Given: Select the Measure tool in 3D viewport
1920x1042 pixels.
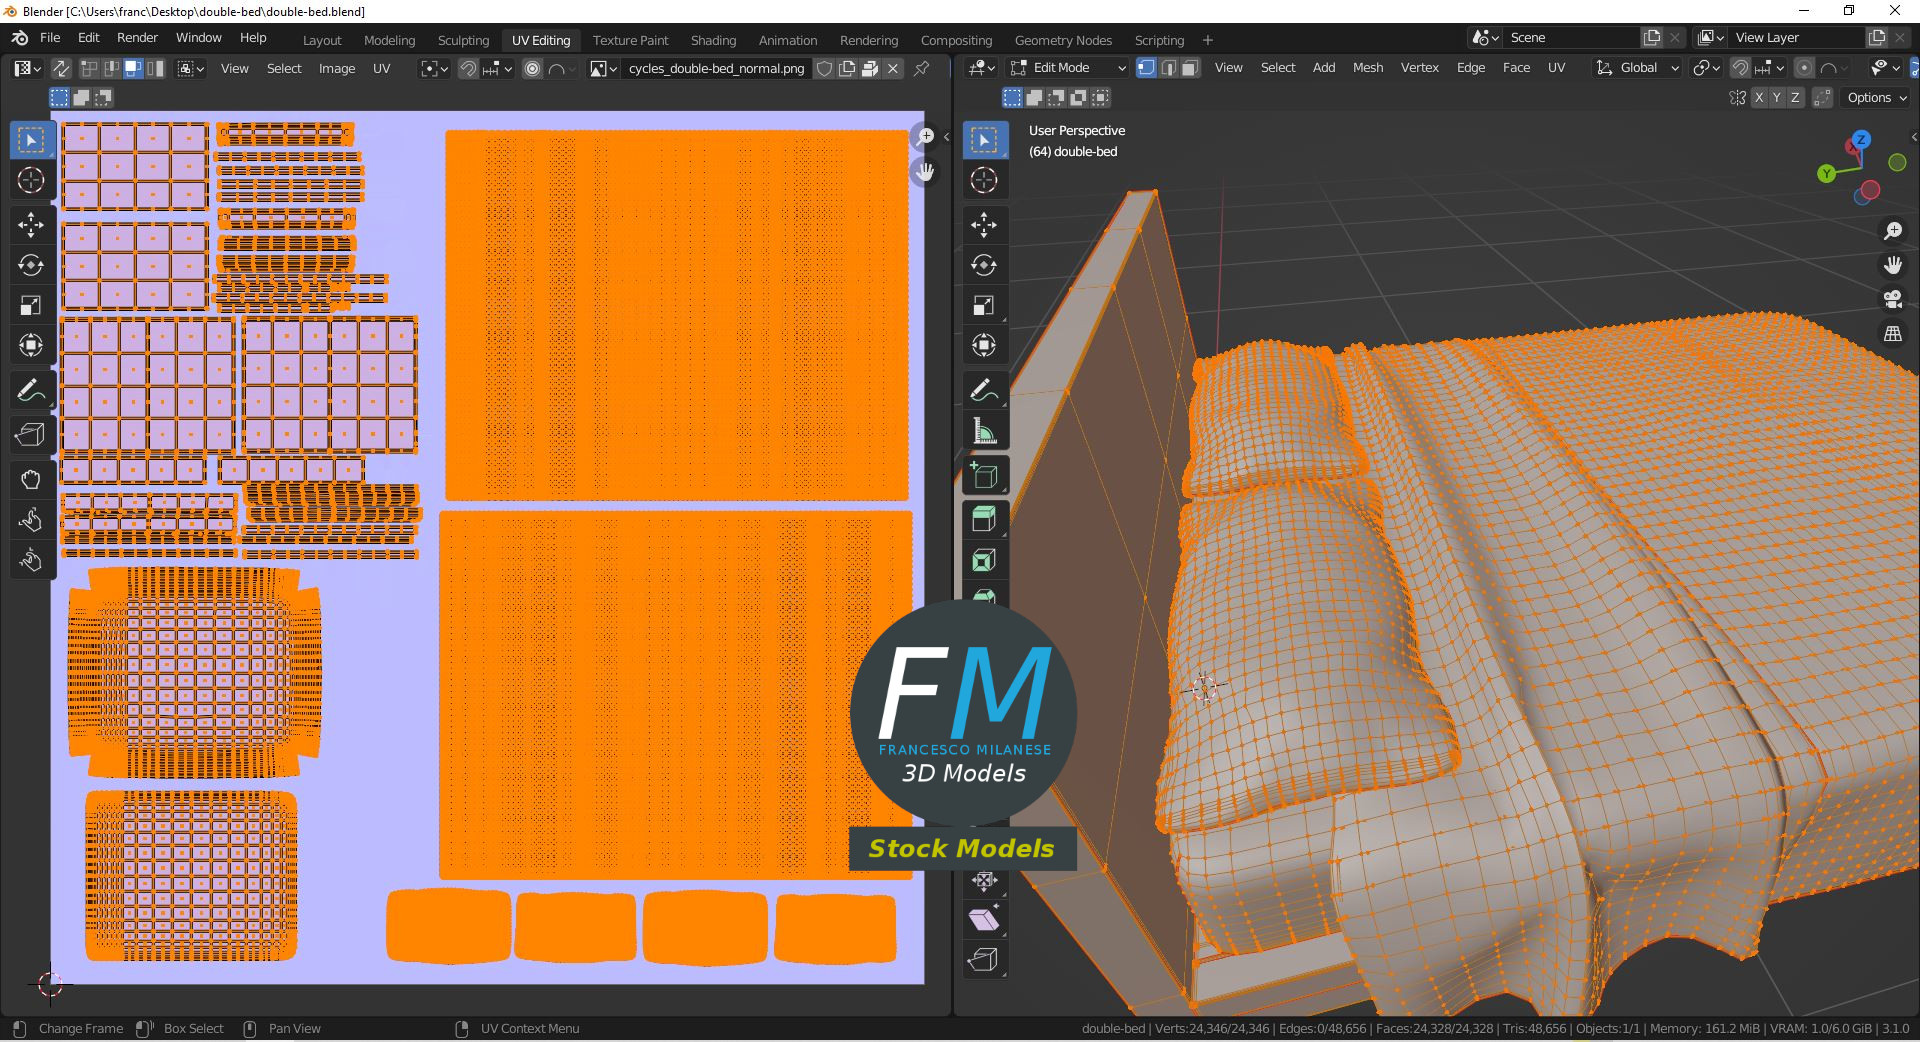Looking at the screenshot, I should [x=984, y=431].
